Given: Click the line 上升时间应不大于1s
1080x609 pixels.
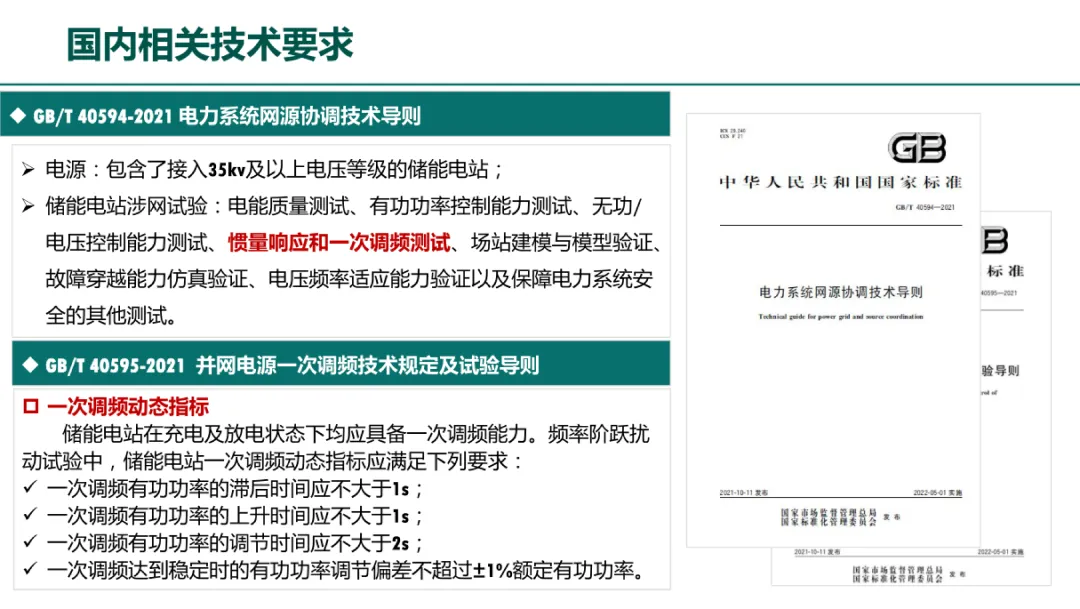Looking at the screenshot, I should click(235, 516).
